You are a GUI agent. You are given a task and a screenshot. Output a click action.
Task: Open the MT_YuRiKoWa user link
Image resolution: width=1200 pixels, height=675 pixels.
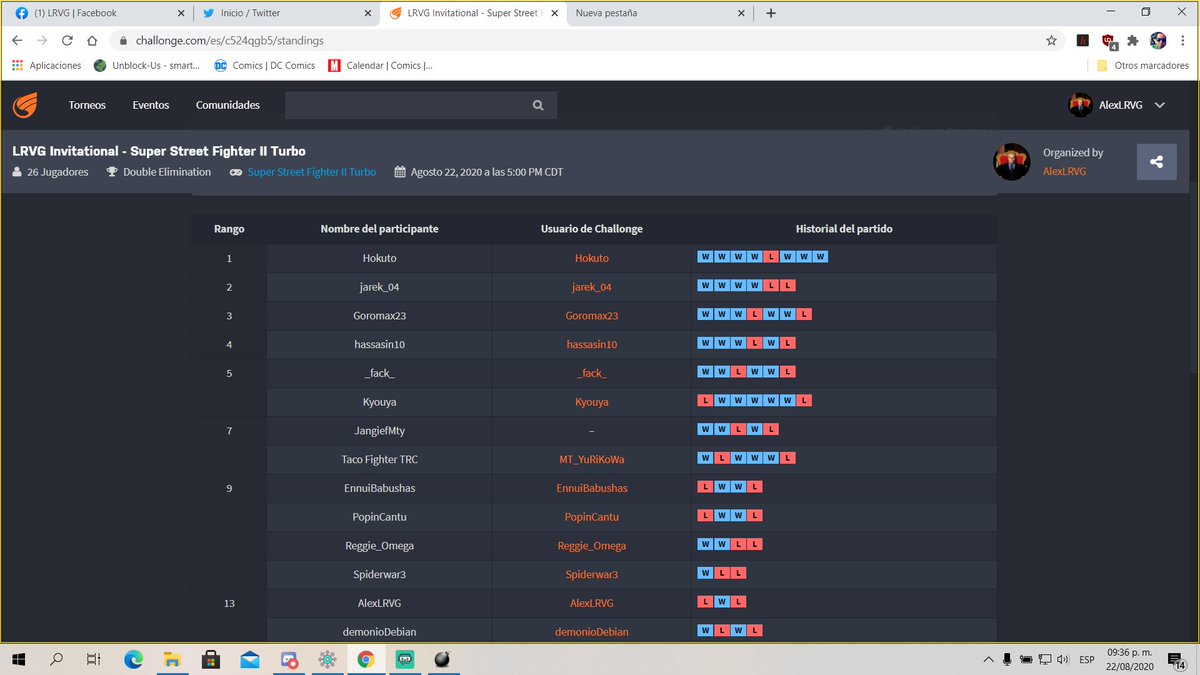591,460
